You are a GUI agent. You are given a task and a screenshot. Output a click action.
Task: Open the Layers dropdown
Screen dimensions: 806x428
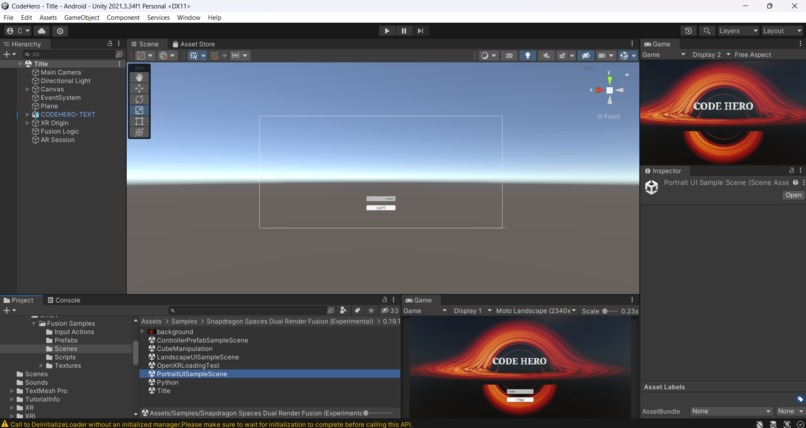point(738,31)
